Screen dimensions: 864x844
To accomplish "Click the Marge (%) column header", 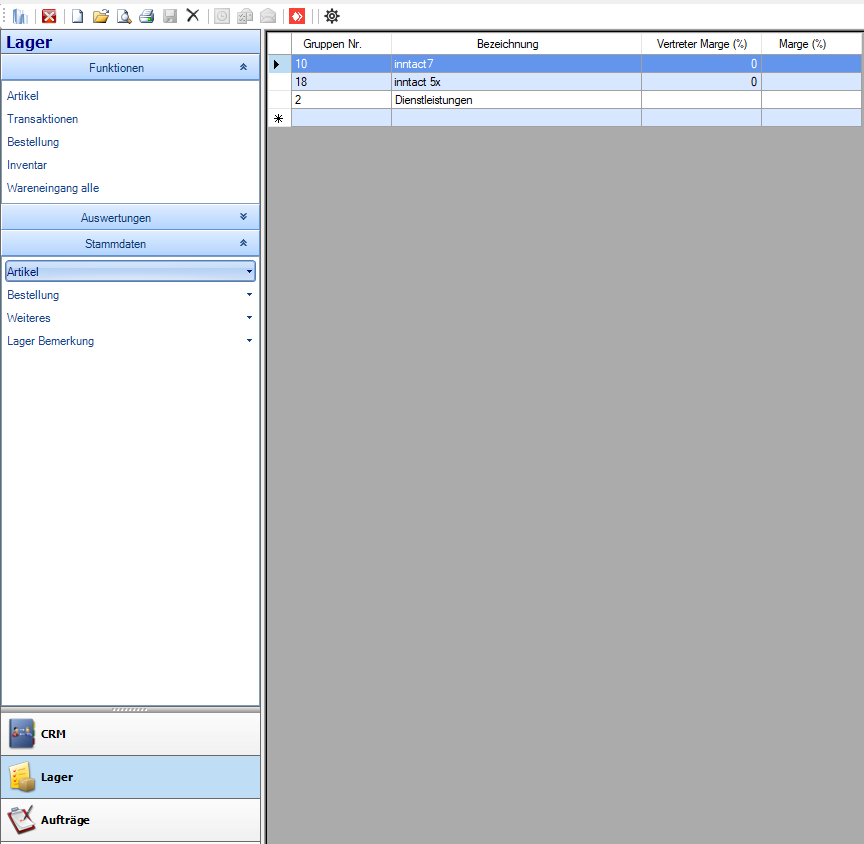I will tap(811, 44).
